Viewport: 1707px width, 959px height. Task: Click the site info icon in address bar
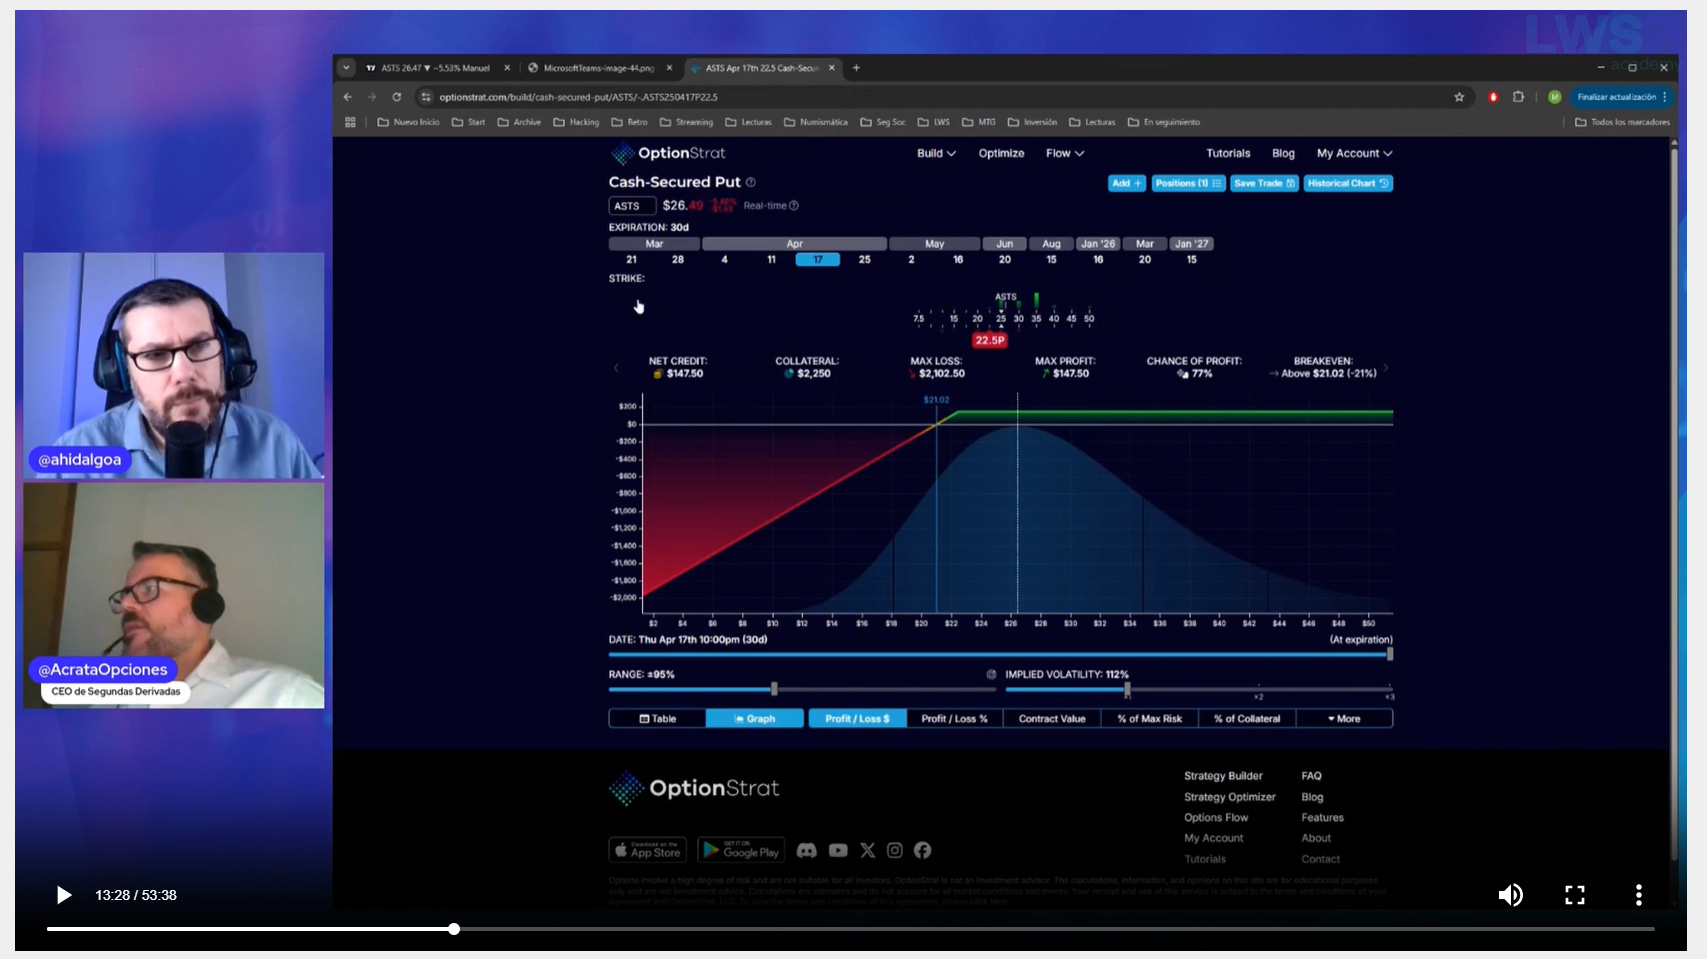pos(426,97)
